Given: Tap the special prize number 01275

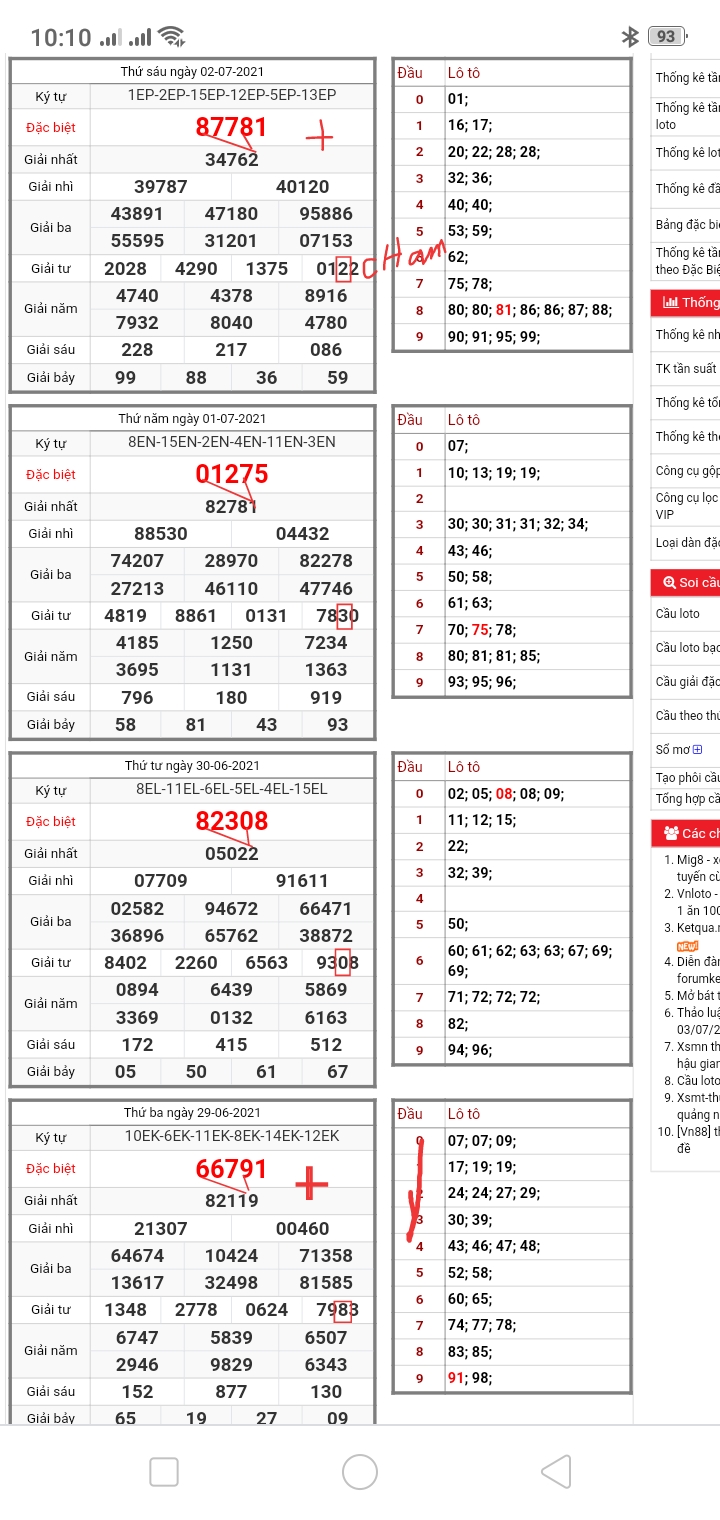Looking at the screenshot, I should (x=232, y=474).
